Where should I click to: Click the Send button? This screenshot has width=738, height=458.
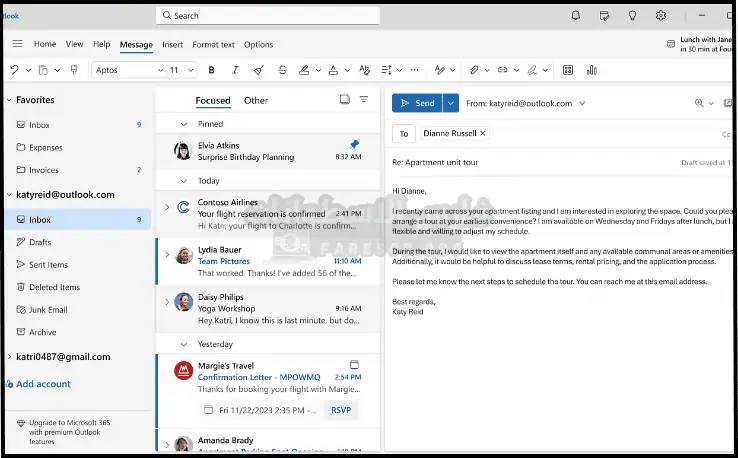click(x=416, y=103)
